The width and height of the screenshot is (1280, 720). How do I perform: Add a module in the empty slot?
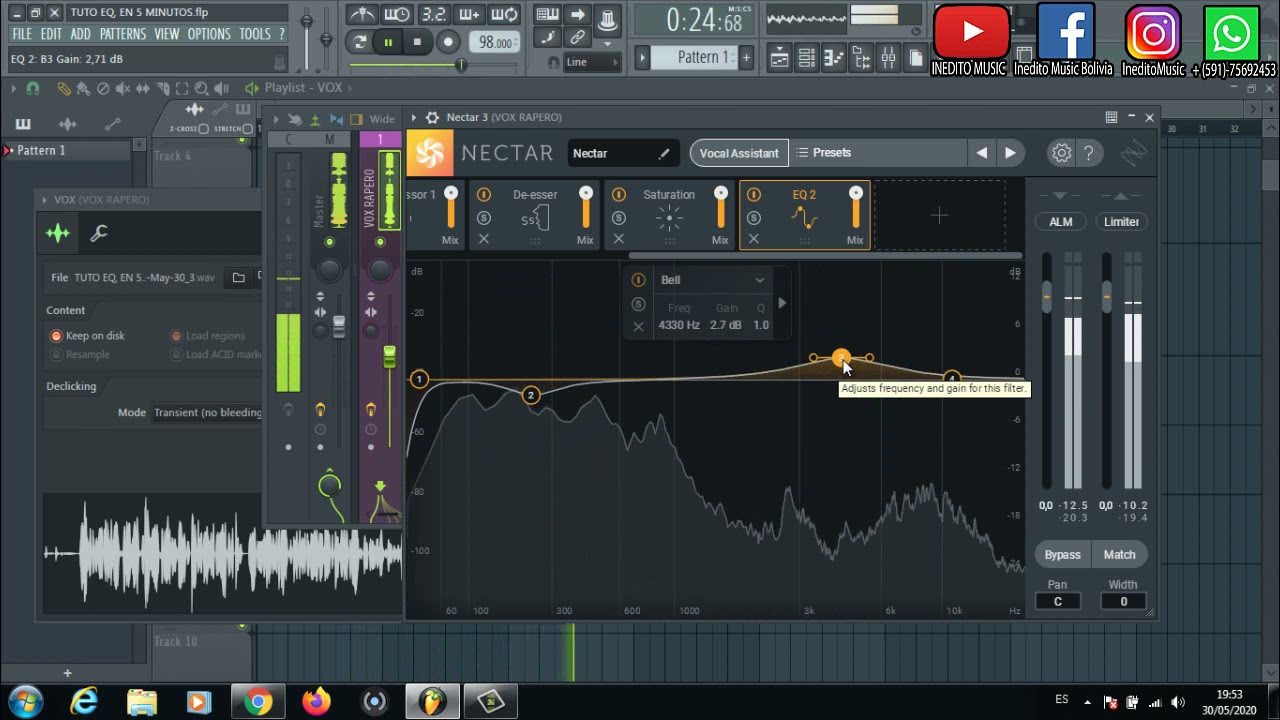click(939, 215)
